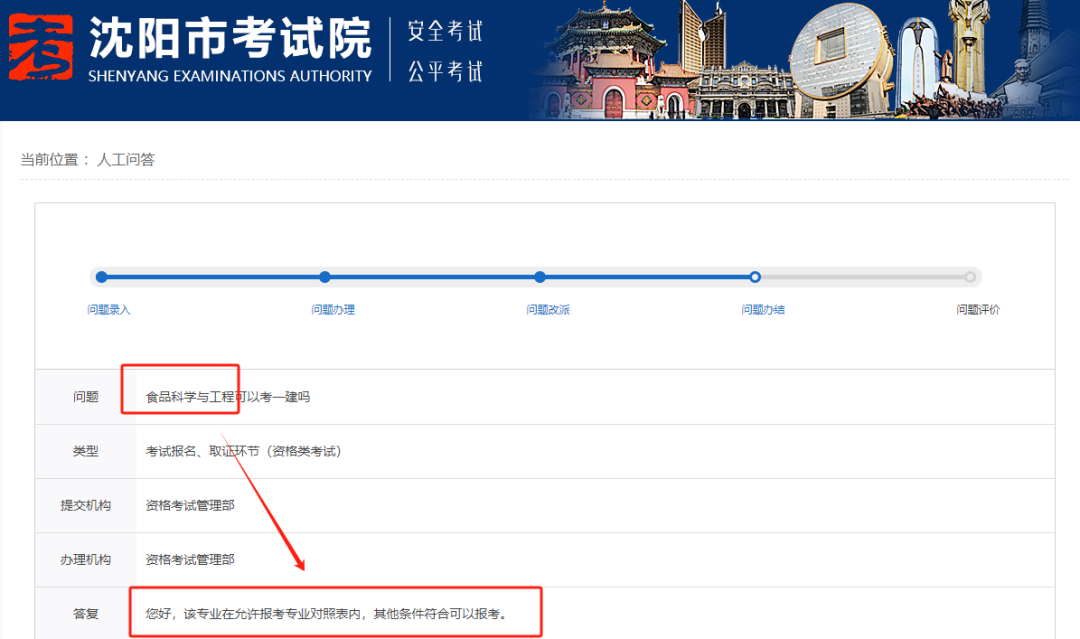Click the type value 考试报名、取证环节
This screenshot has width=1080, height=639.
[243, 451]
